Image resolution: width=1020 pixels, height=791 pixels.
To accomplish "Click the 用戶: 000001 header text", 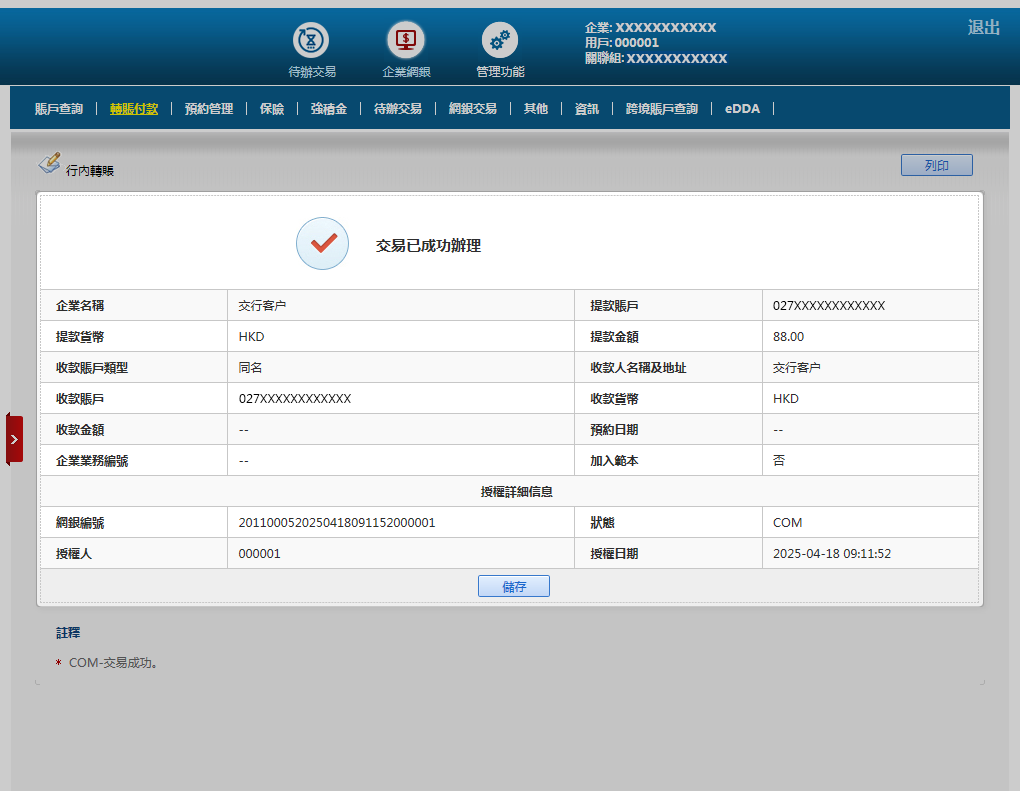I will [621, 43].
